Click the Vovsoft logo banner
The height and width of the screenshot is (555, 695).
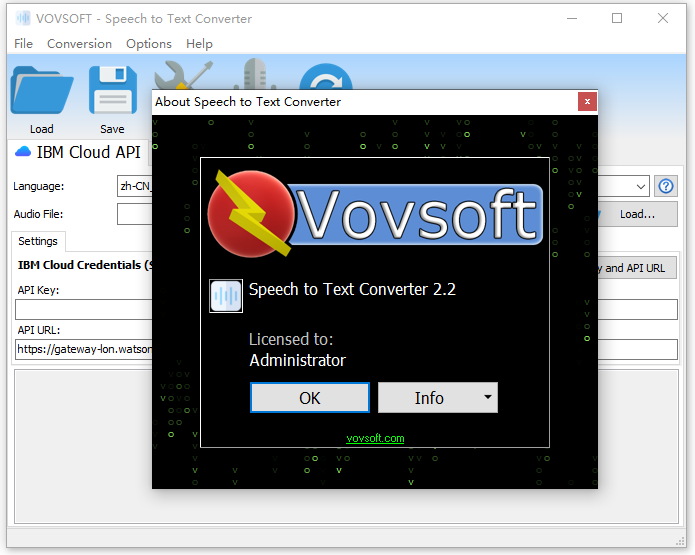click(x=375, y=214)
